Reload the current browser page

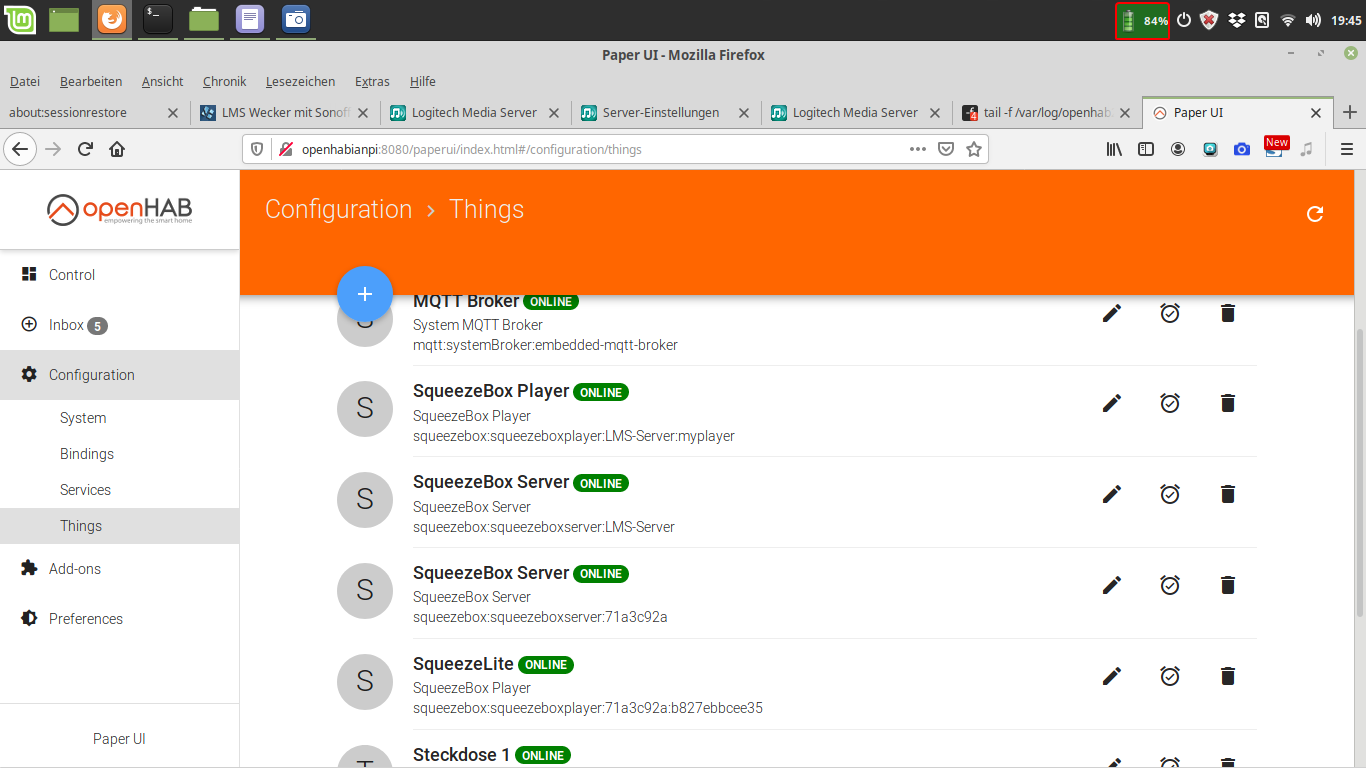pyautogui.click(x=85, y=149)
